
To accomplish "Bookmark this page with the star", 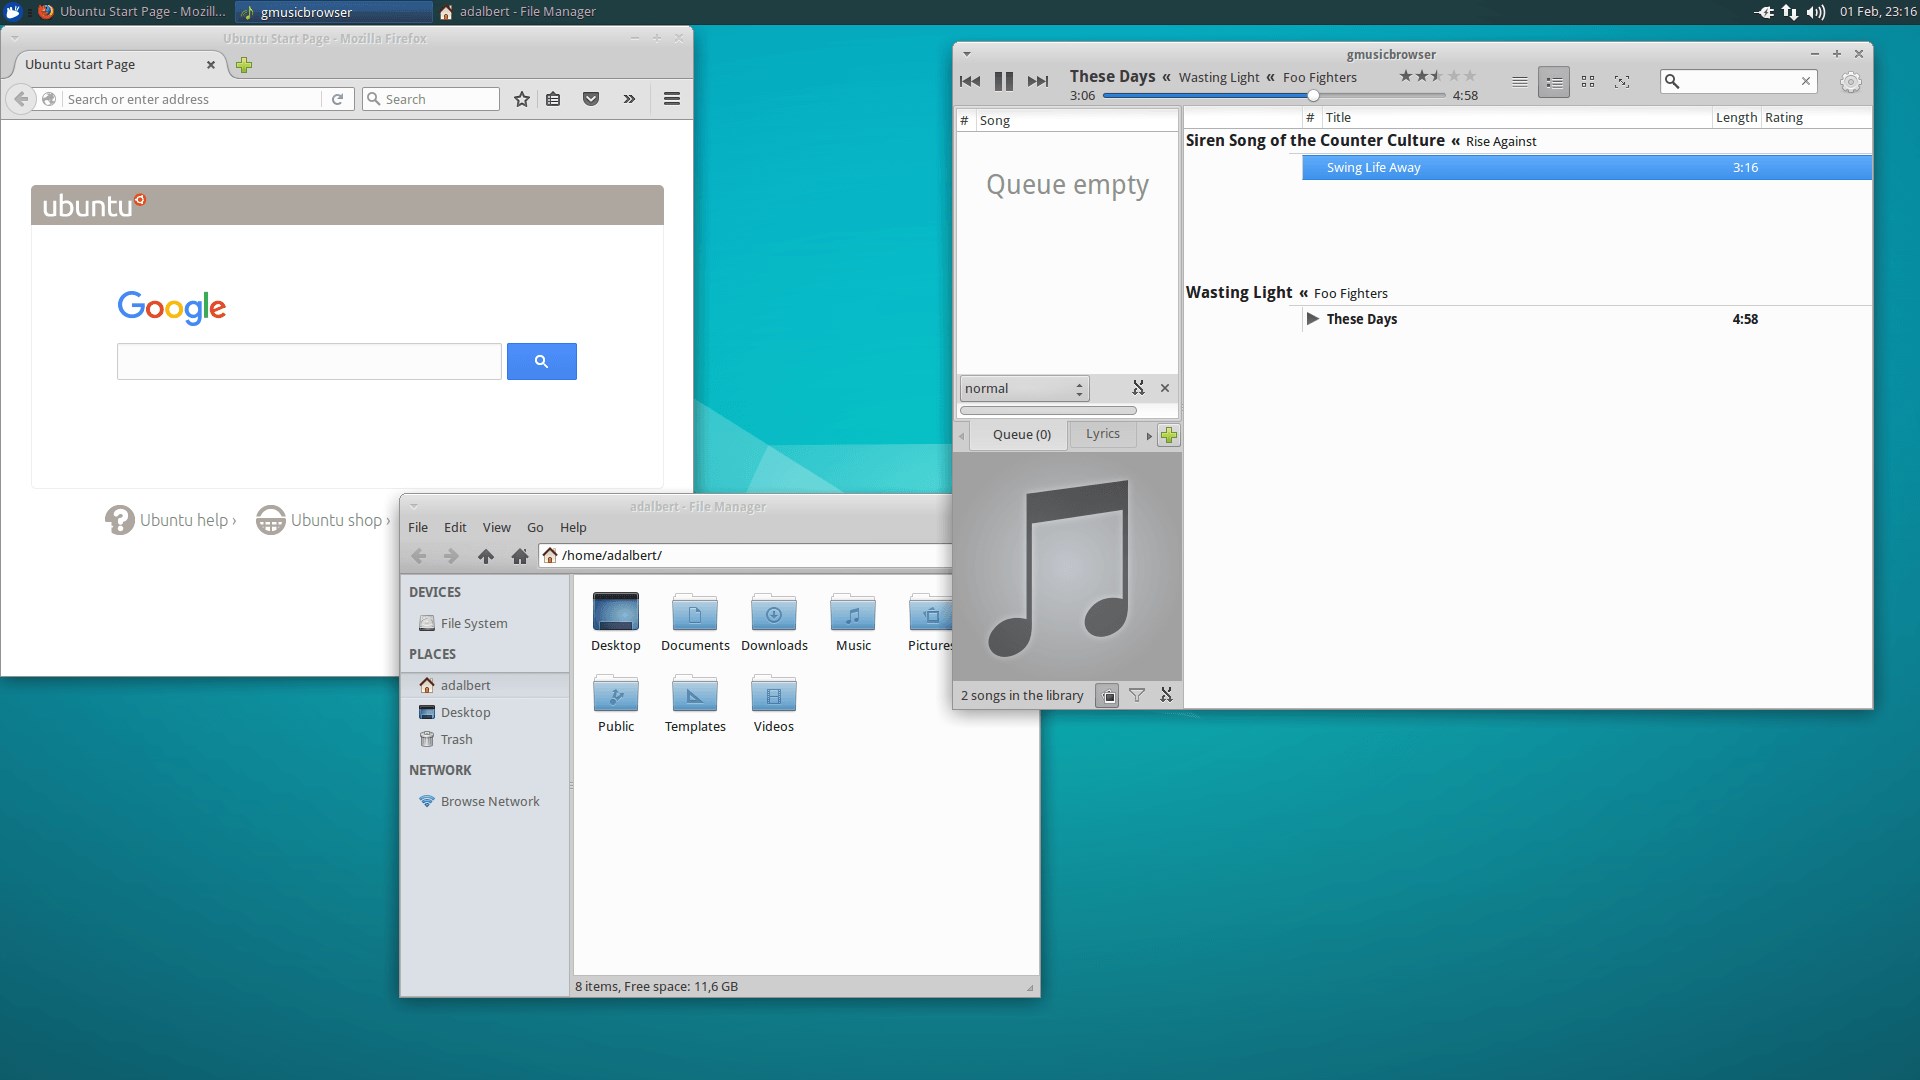I will [x=521, y=99].
